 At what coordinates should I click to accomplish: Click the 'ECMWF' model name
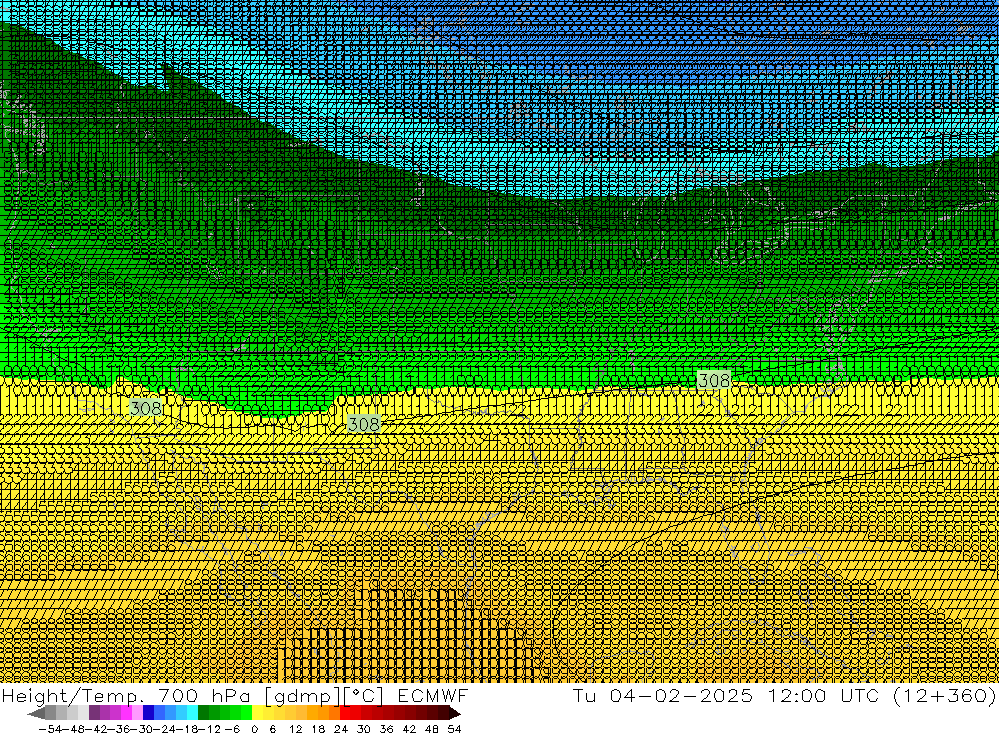pos(432,696)
